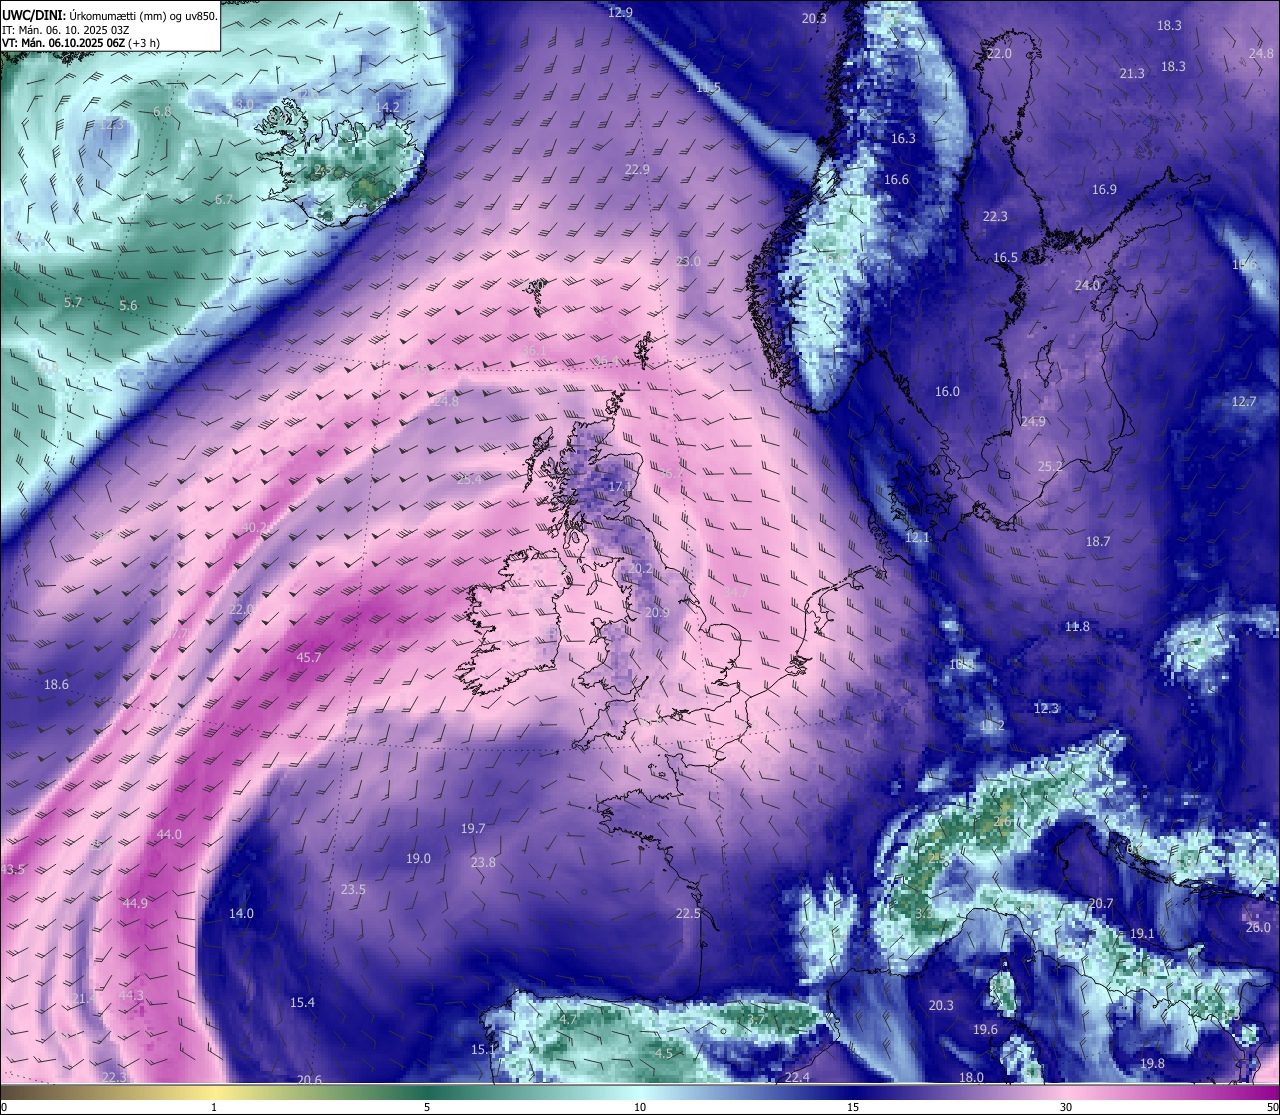Click the 5.6 value label
The height and width of the screenshot is (1115, 1280).
pos(128,306)
